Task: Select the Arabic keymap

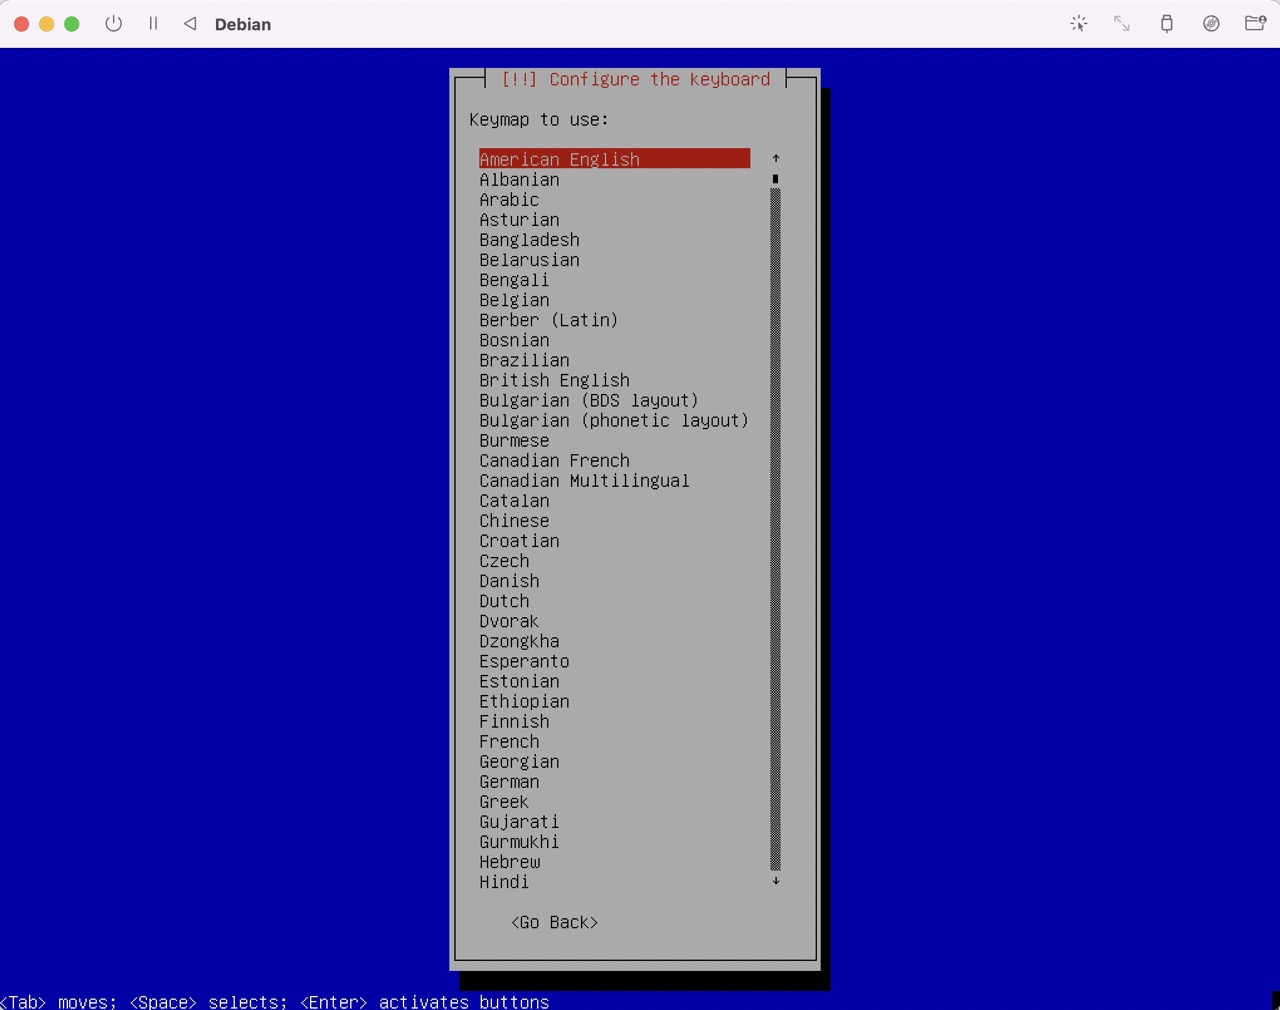Action: 509,200
